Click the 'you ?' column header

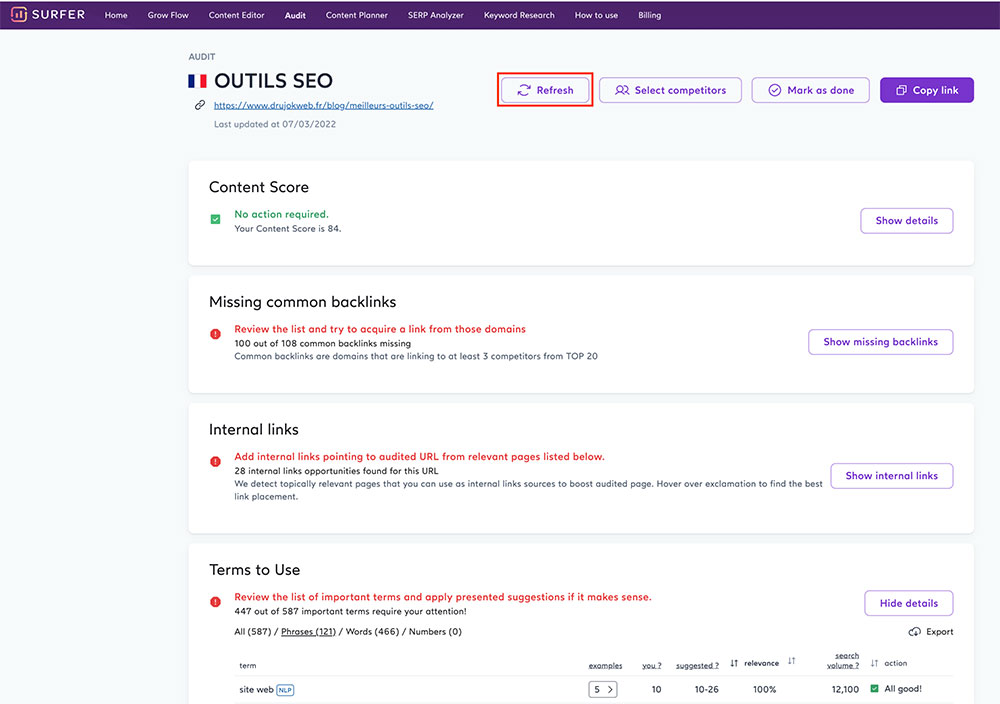click(651, 666)
